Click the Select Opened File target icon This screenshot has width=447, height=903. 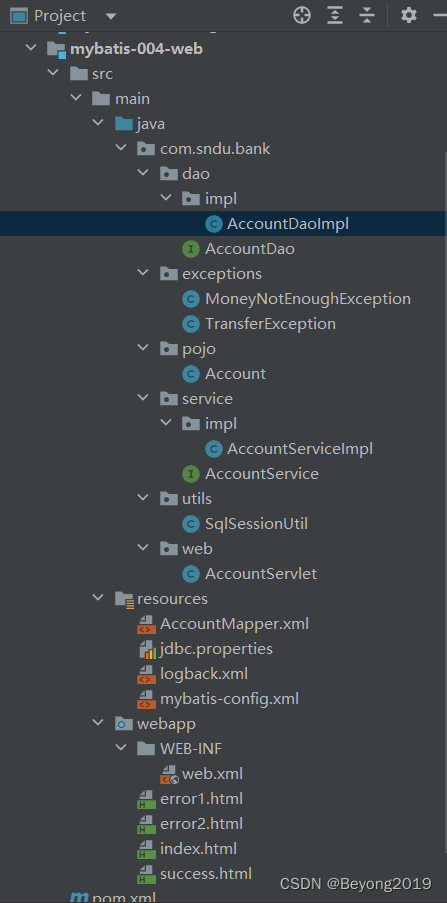(x=302, y=16)
